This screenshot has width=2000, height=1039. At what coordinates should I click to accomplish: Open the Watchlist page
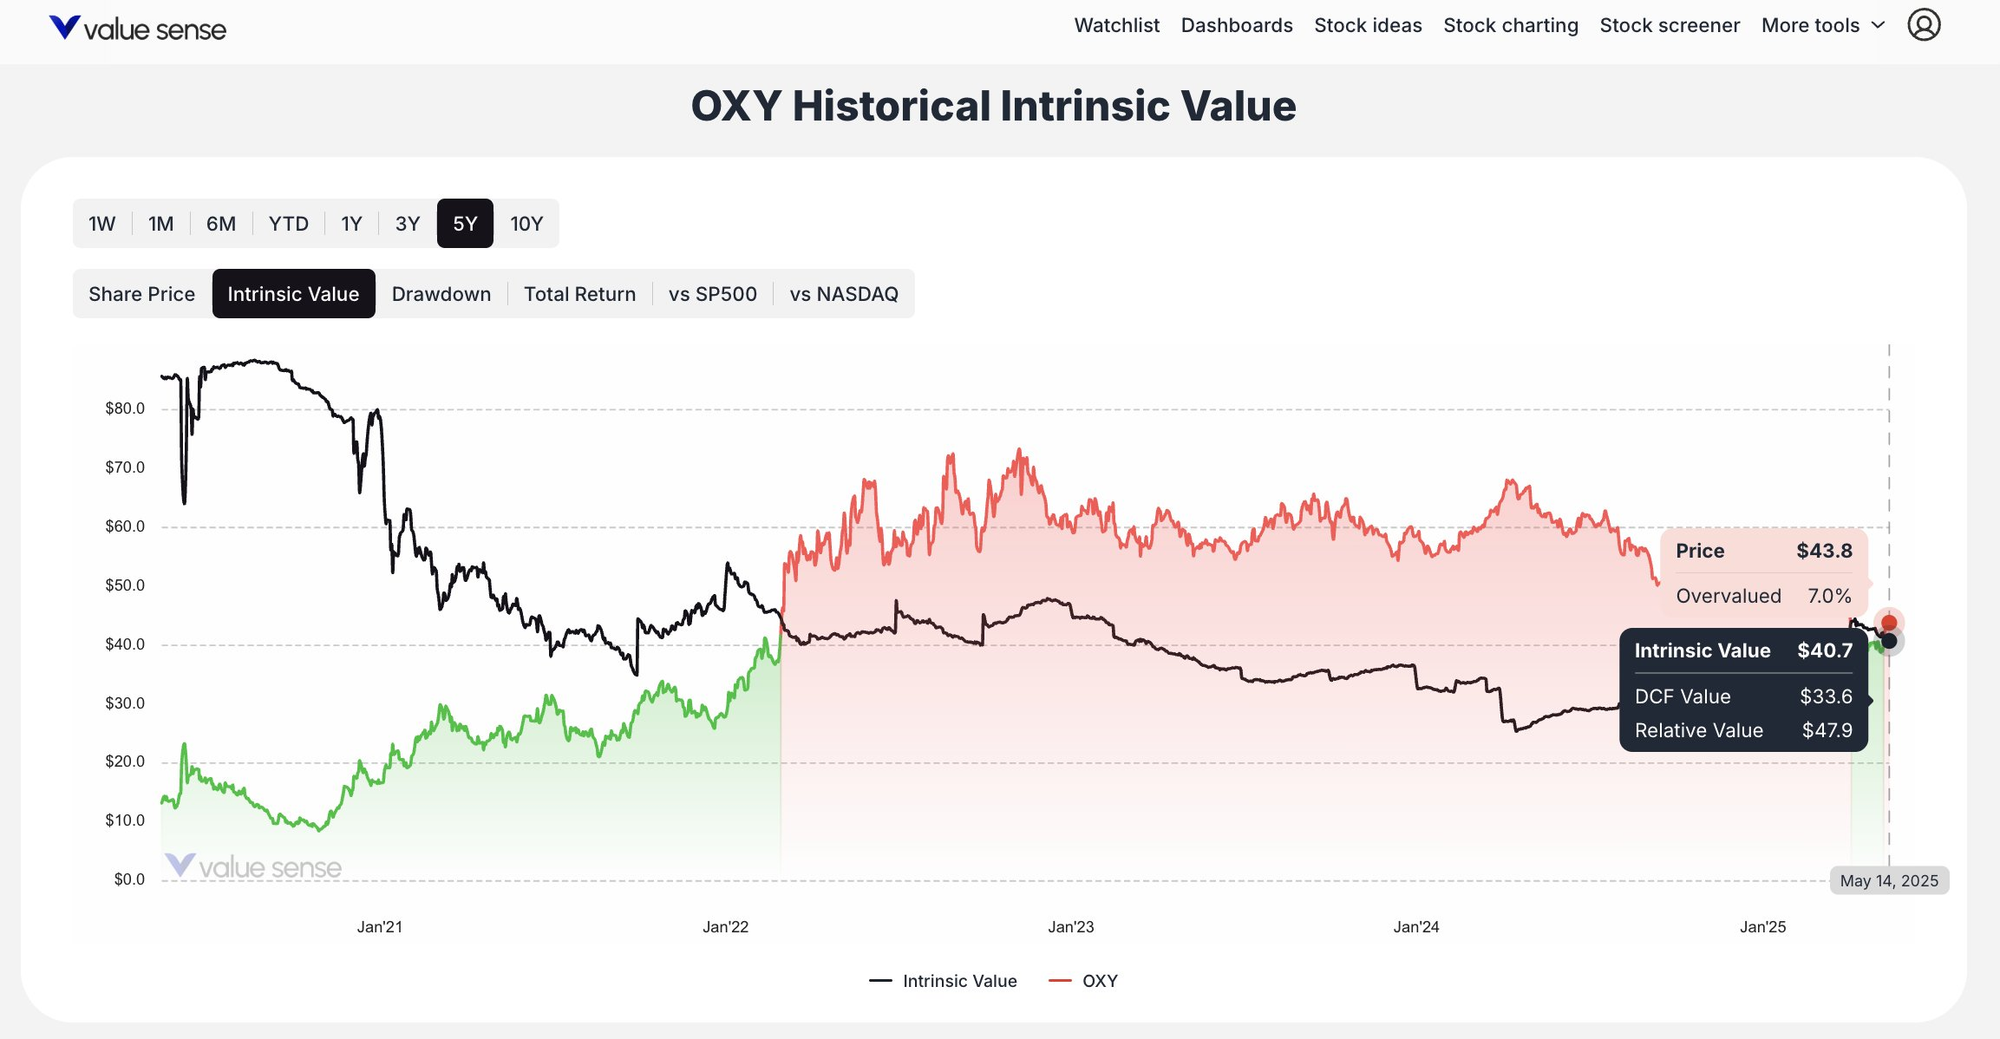[1116, 26]
